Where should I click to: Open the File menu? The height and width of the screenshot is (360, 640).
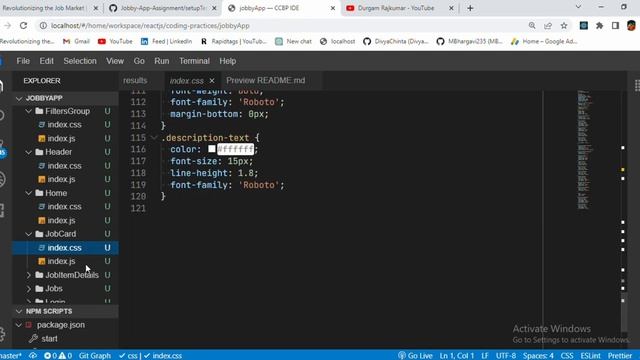[x=23, y=61]
